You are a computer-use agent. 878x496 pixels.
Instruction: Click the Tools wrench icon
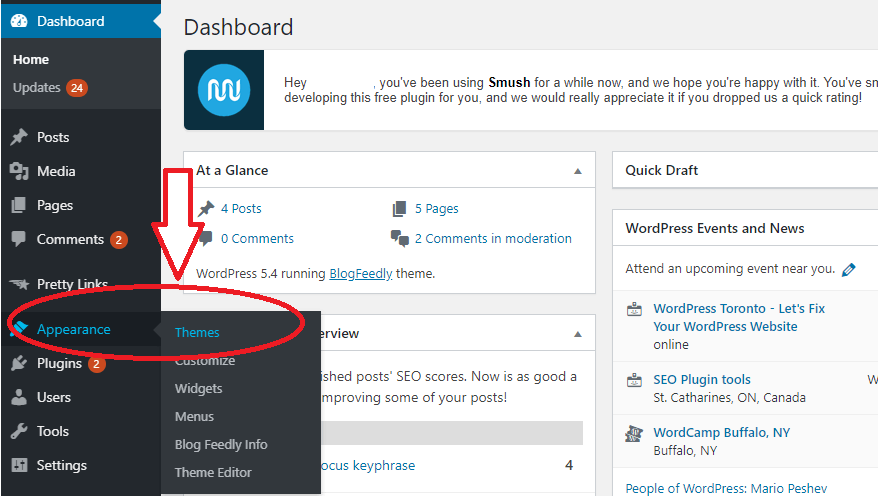19,431
